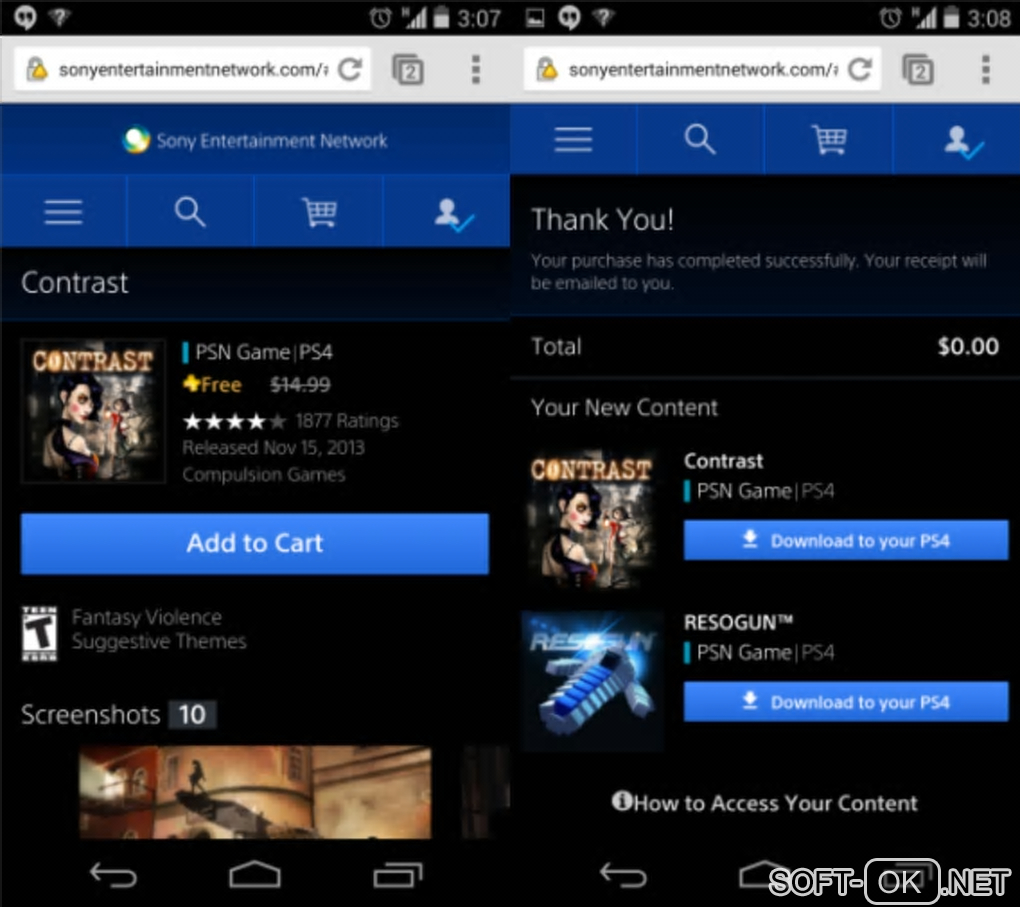Open the first Contrast screenshot preview
Screen dimensions: 1020x907
coord(255,792)
